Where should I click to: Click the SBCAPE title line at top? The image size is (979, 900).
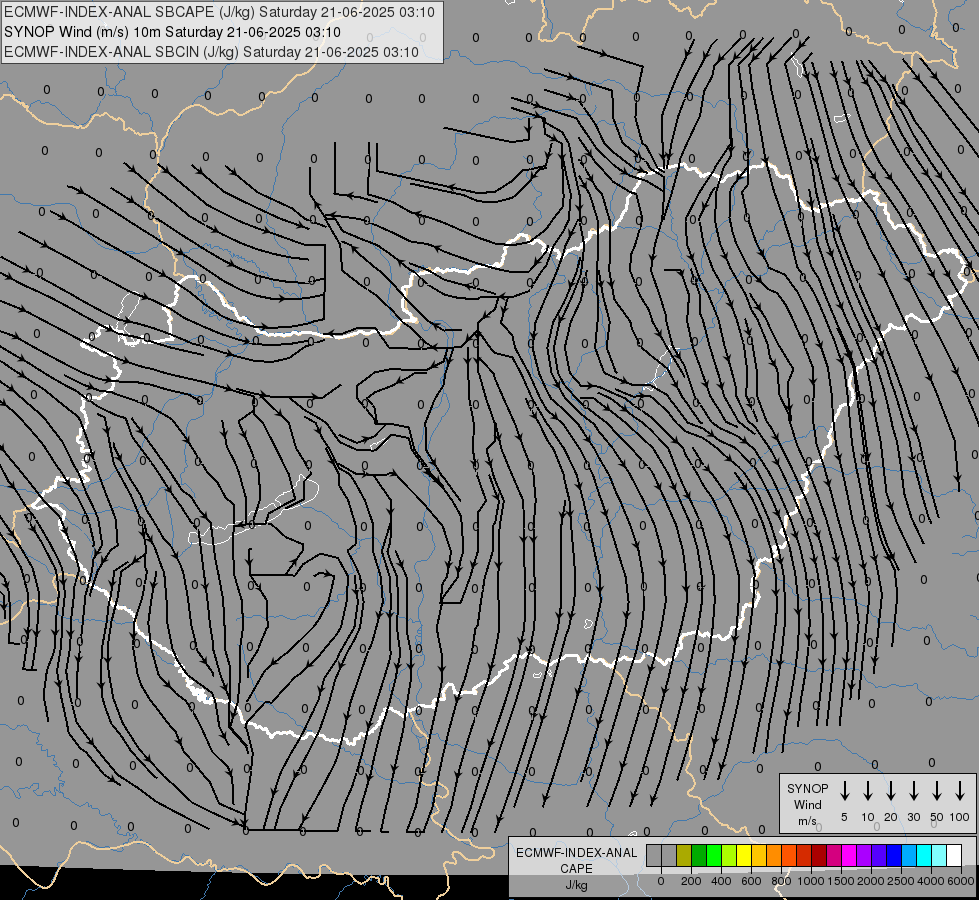point(219,12)
